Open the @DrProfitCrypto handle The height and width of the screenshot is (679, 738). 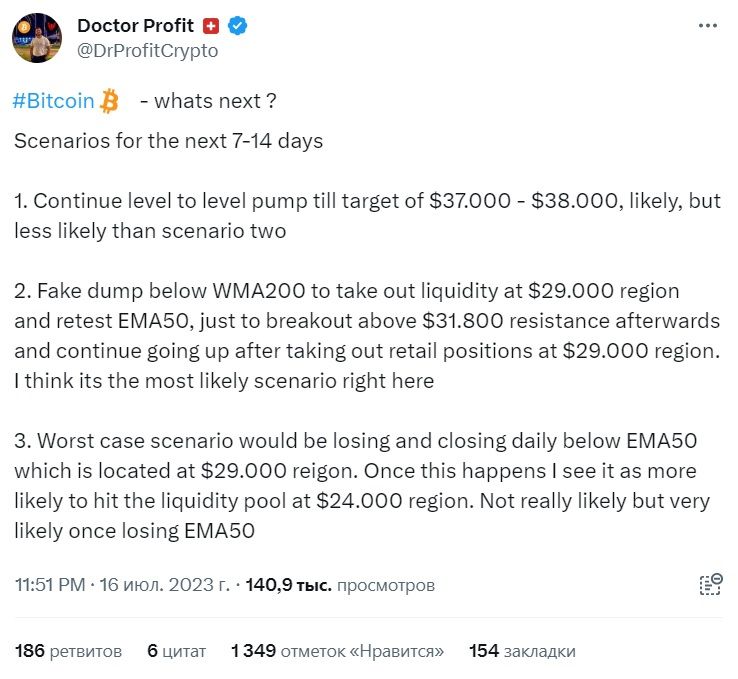pyautogui.click(x=147, y=50)
